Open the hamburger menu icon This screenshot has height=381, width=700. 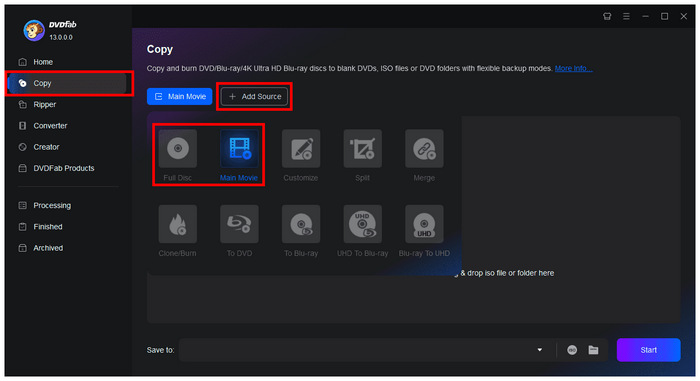[x=626, y=17]
